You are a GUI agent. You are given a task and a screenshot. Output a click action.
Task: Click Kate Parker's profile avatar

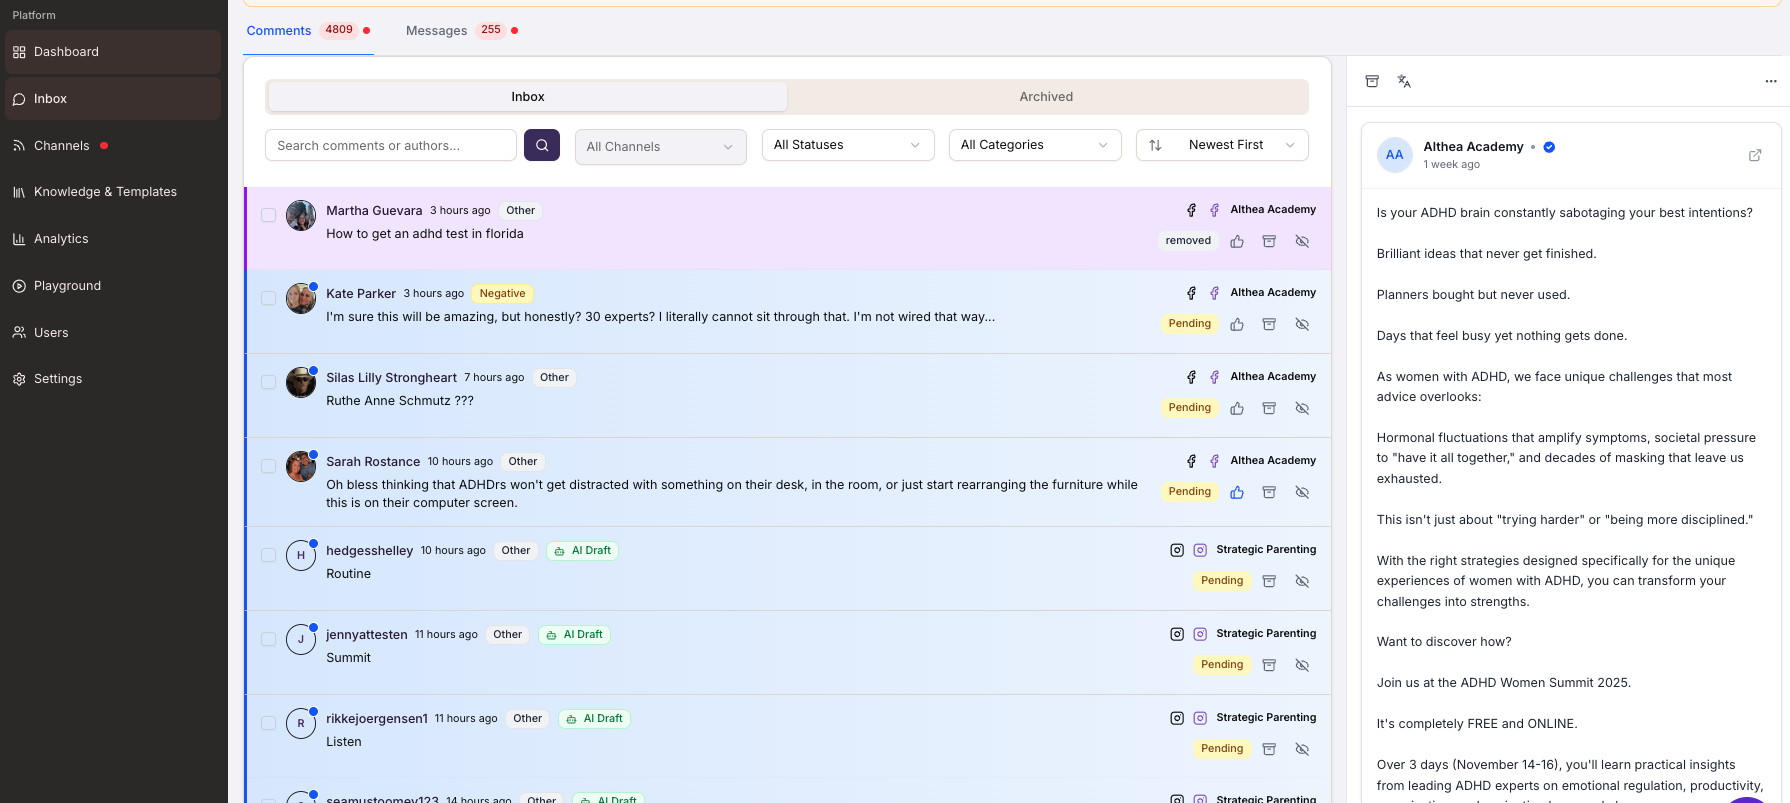tap(301, 298)
